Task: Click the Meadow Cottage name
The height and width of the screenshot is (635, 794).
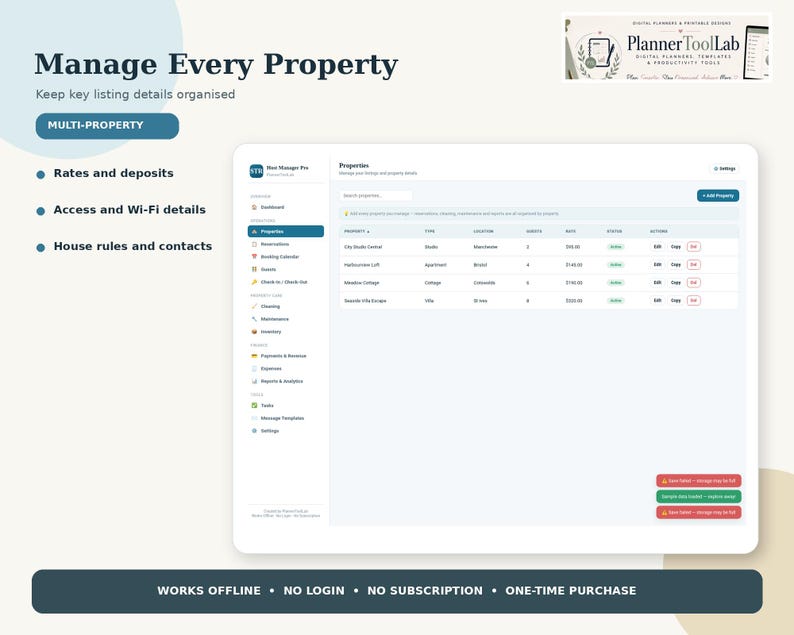Action: pos(362,283)
